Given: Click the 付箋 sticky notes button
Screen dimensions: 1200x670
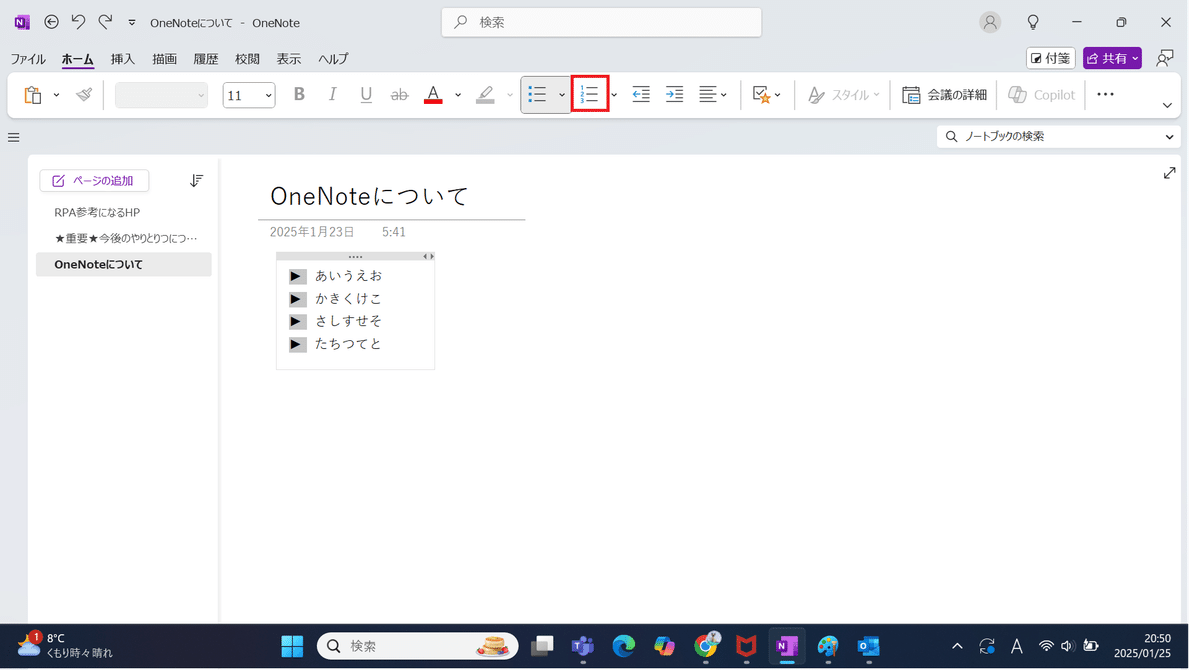Looking at the screenshot, I should click(1051, 59).
